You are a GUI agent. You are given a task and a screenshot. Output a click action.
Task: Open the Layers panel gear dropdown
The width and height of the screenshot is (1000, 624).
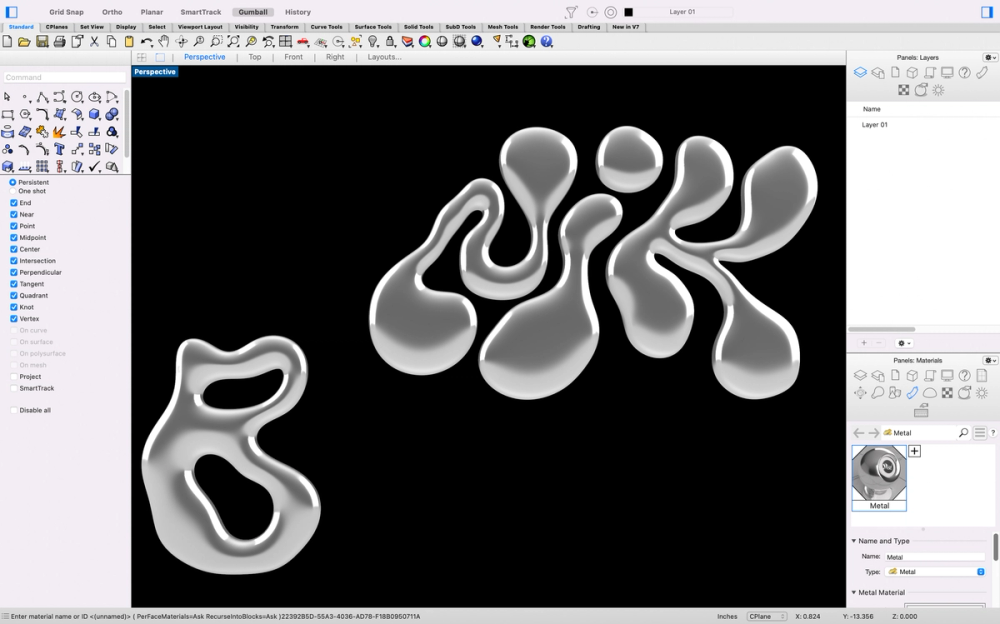990,57
